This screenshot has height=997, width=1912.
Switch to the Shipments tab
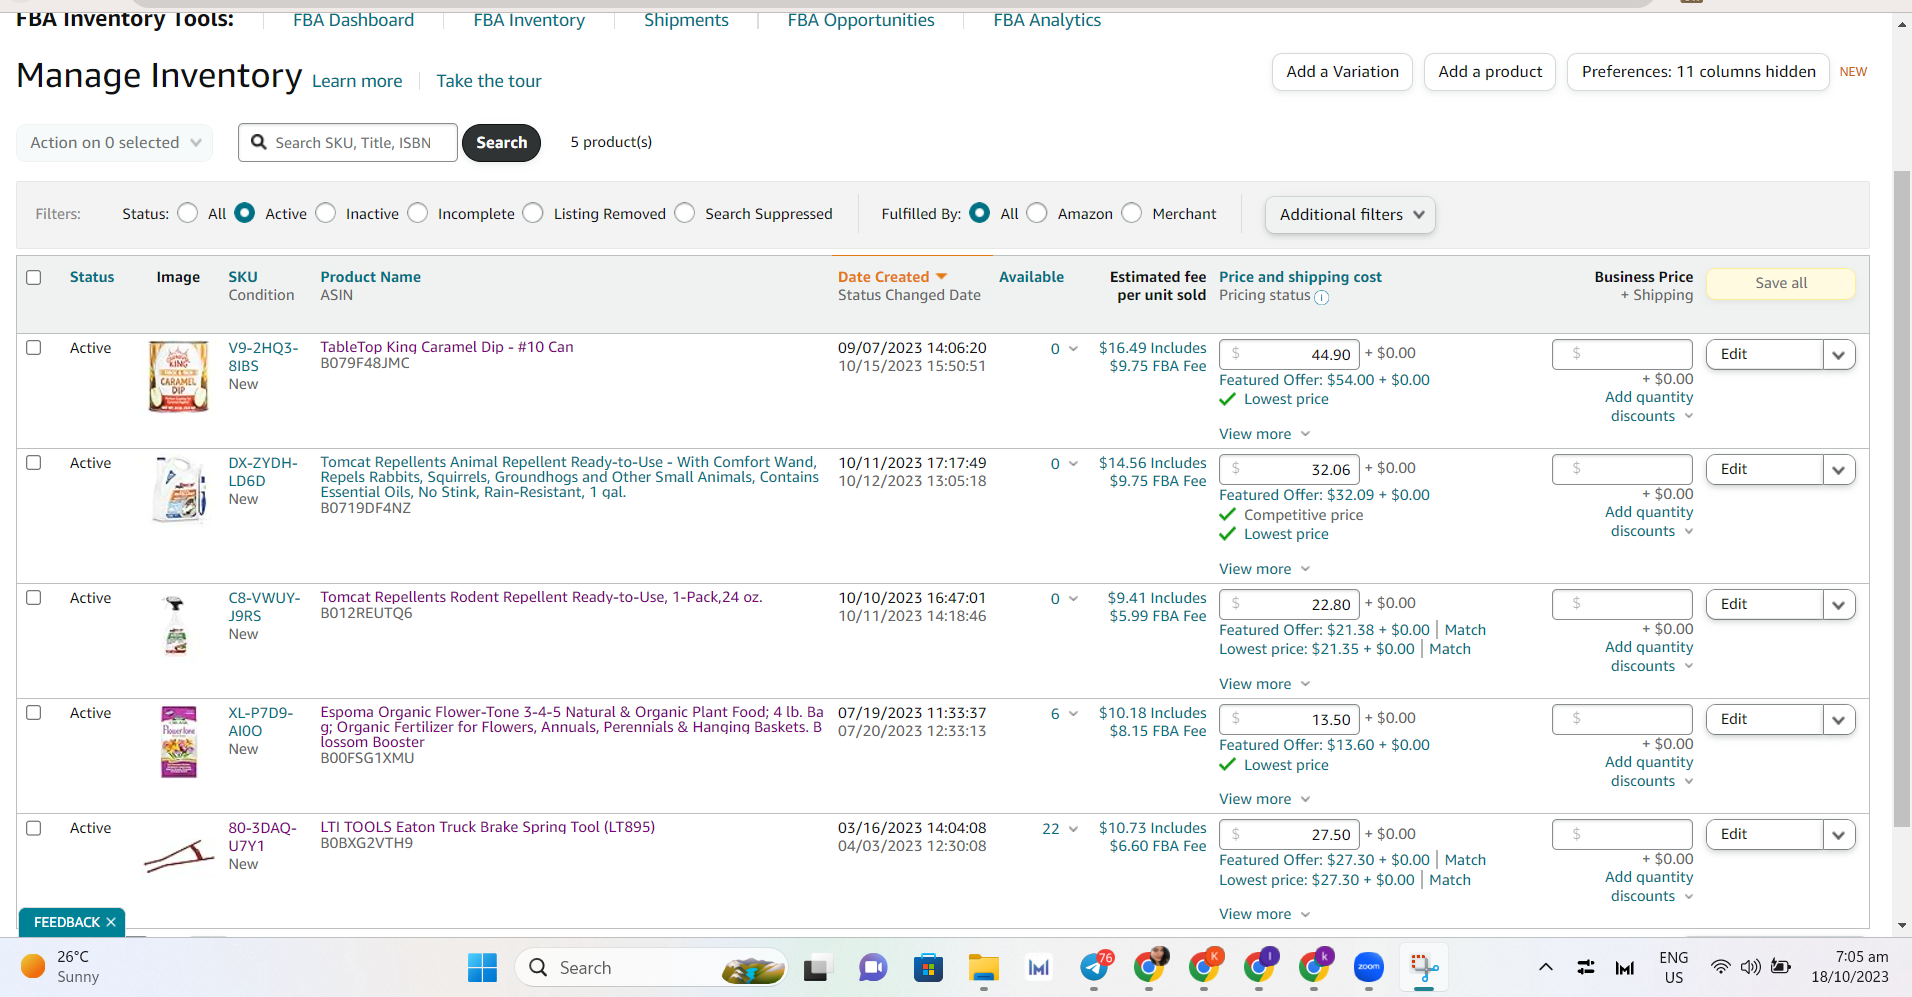click(x=686, y=20)
